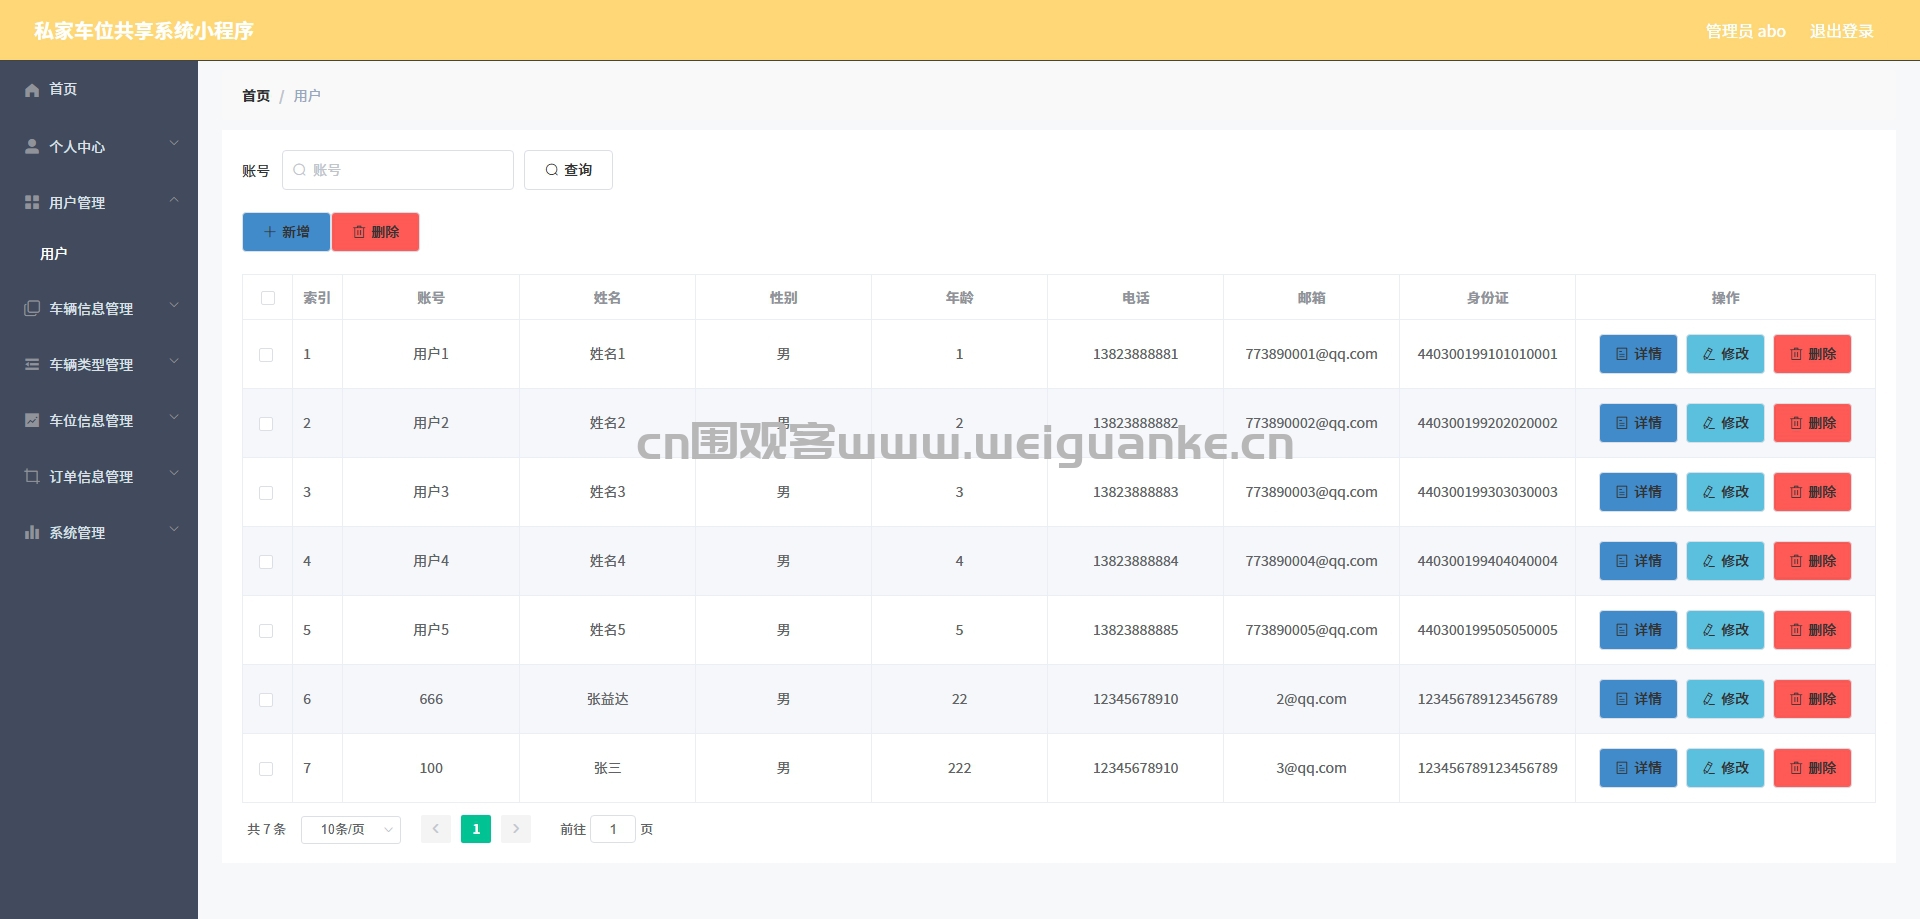Viewport: 1920px width, 919px height.
Task: Click the 前往 page number input
Action: coord(613,829)
